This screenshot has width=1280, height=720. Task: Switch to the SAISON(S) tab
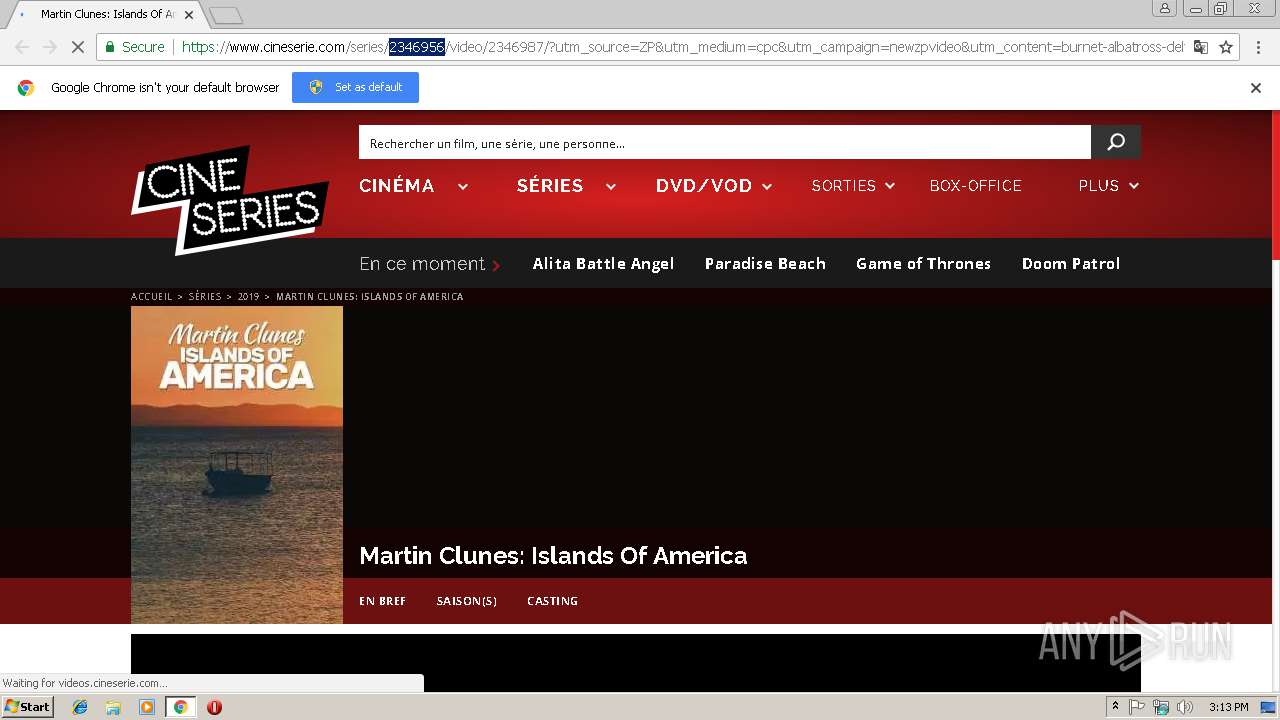pyautogui.click(x=466, y=601)
